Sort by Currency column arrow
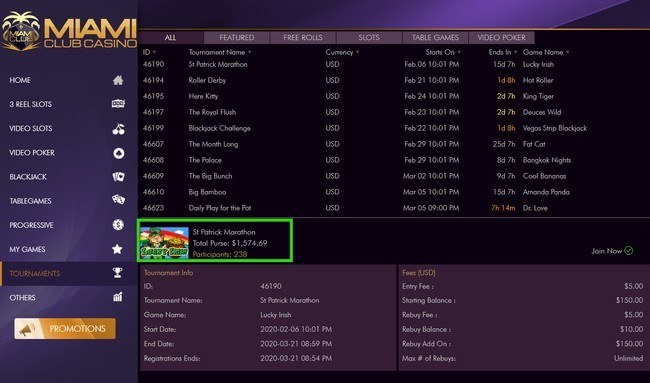Viewport: 650px width, 383px height. tap(357, 52)
